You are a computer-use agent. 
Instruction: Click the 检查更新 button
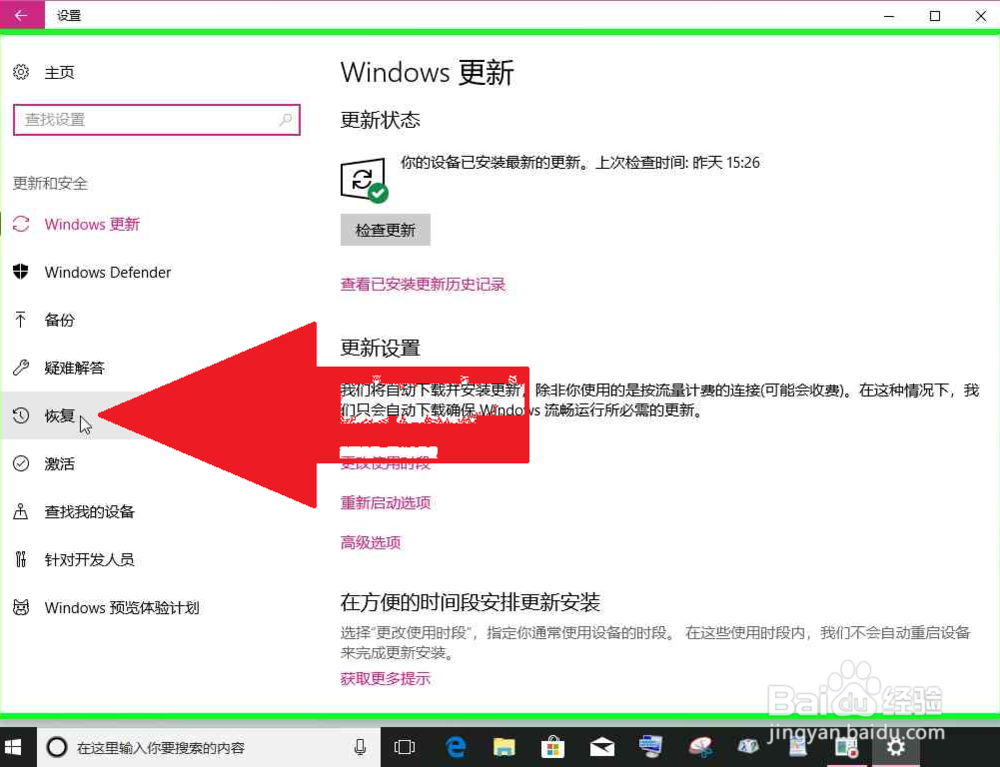pos(385,230)
